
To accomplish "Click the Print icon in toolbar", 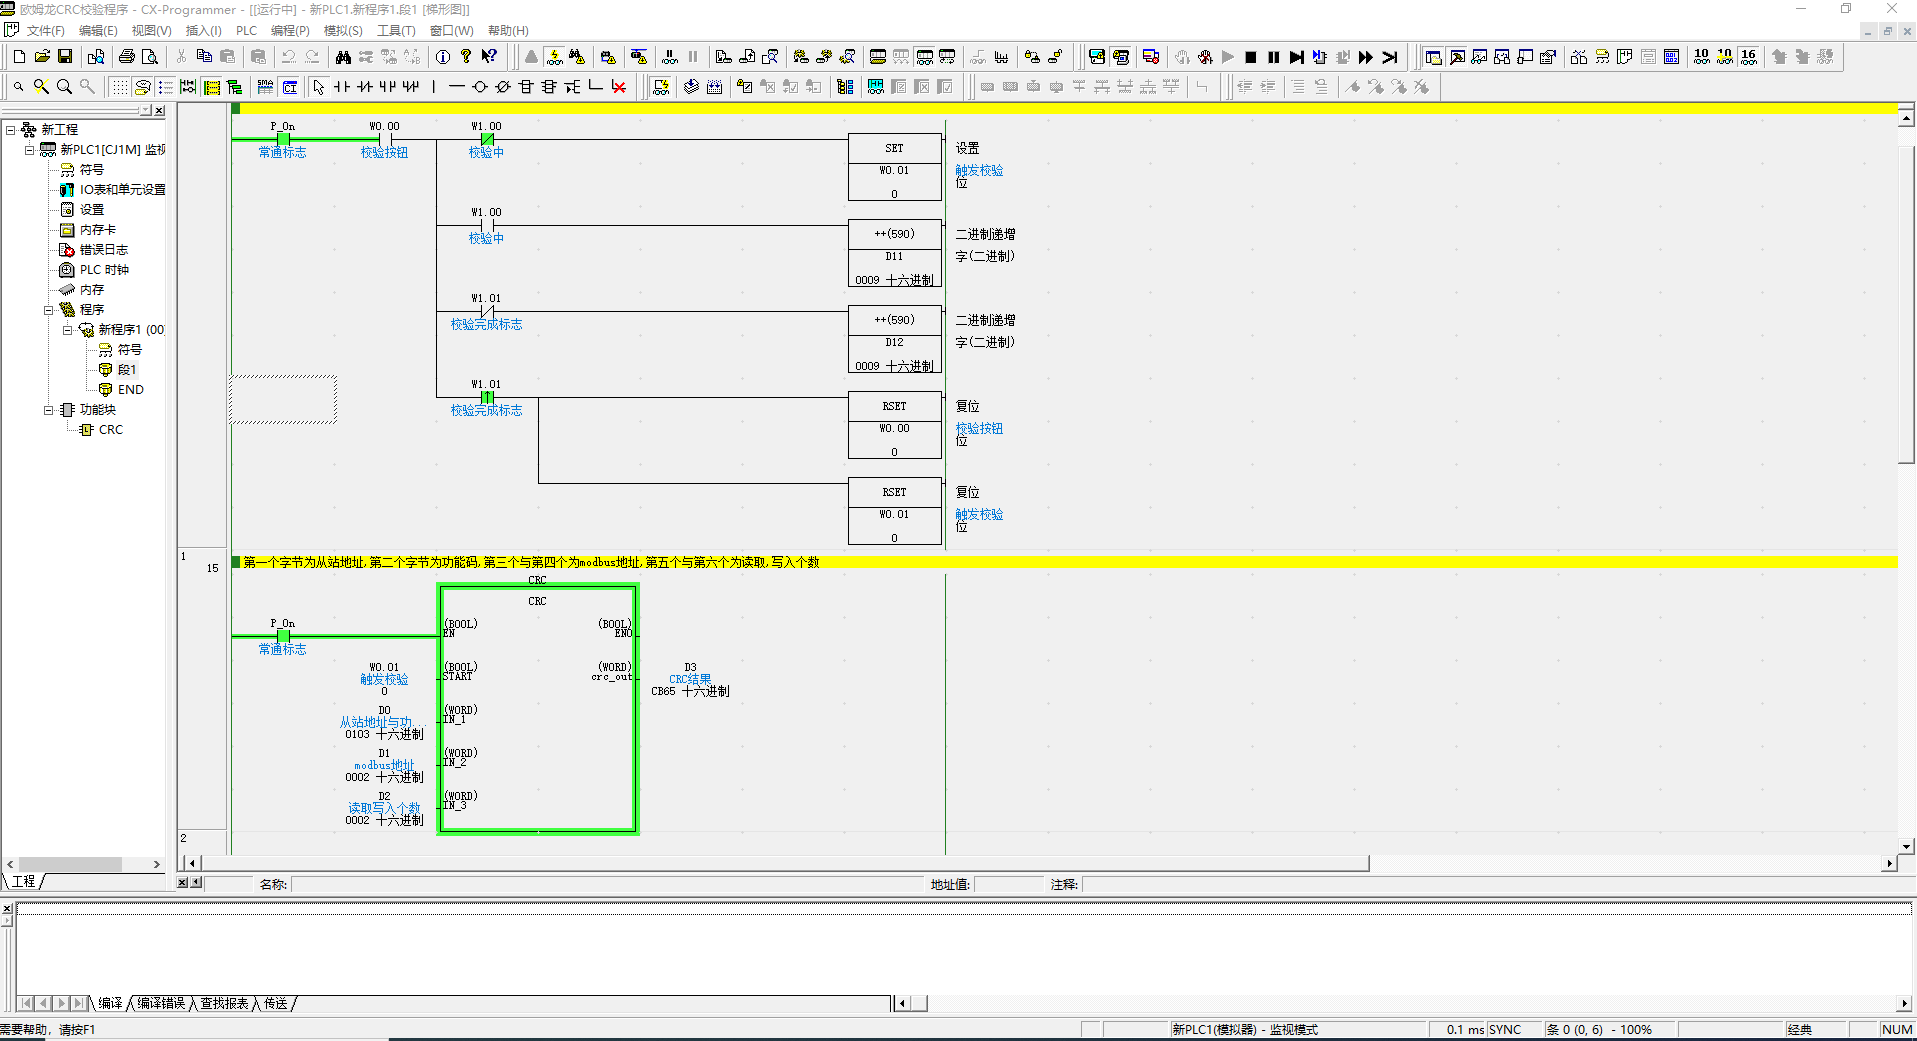I will pos(127,57).
